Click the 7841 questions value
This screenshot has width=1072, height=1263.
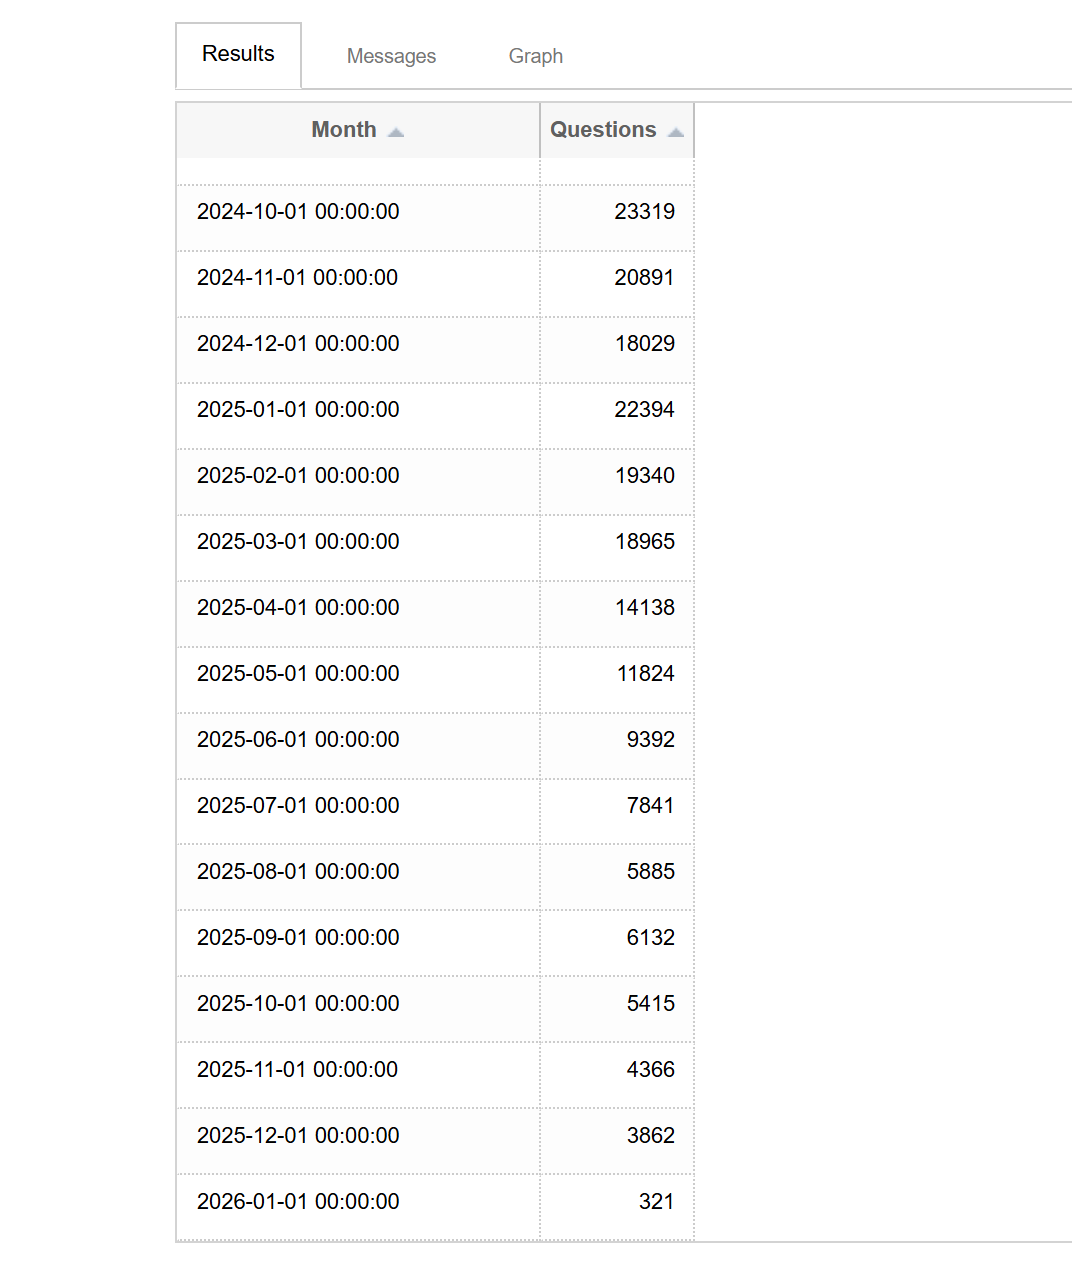(x=650, y=806)
